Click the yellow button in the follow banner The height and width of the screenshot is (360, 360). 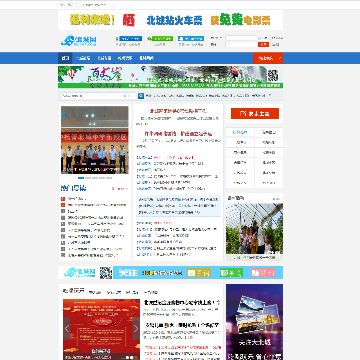[x=199, y=273]
